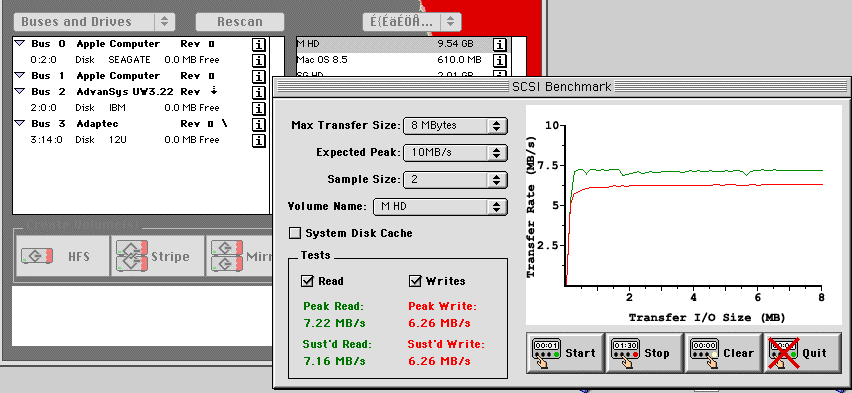The image size is (852, 393).
Task: Click the Clear results stopwatch icon
Action: tap(704, 353)
